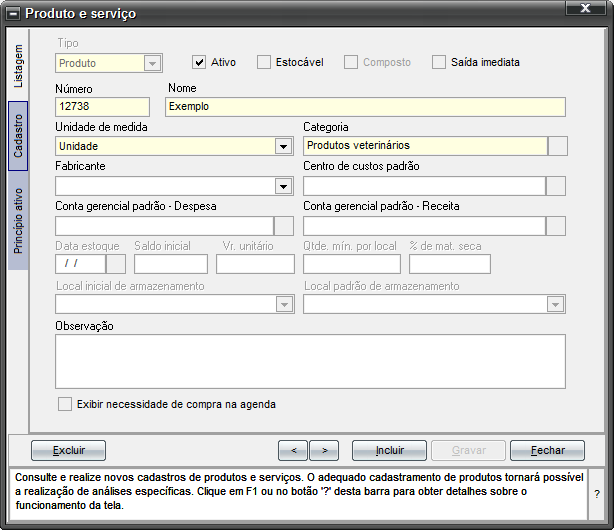
Task: Click the Qtde. mín. por local field
Action: (352, 264)
